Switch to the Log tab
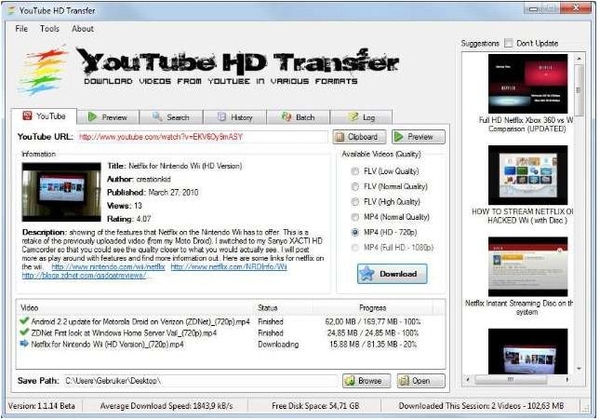This screenshot has width=600, height=420. point(361,117)
